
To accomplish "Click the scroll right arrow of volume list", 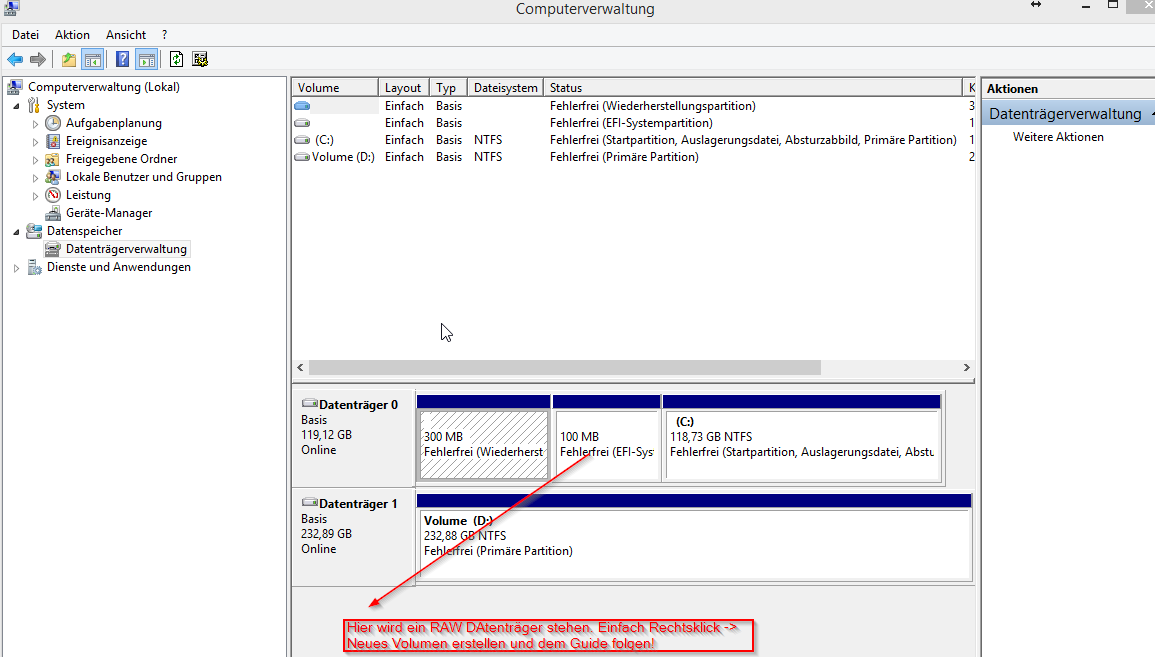I will pyautogui.click(x=966, y=368).
